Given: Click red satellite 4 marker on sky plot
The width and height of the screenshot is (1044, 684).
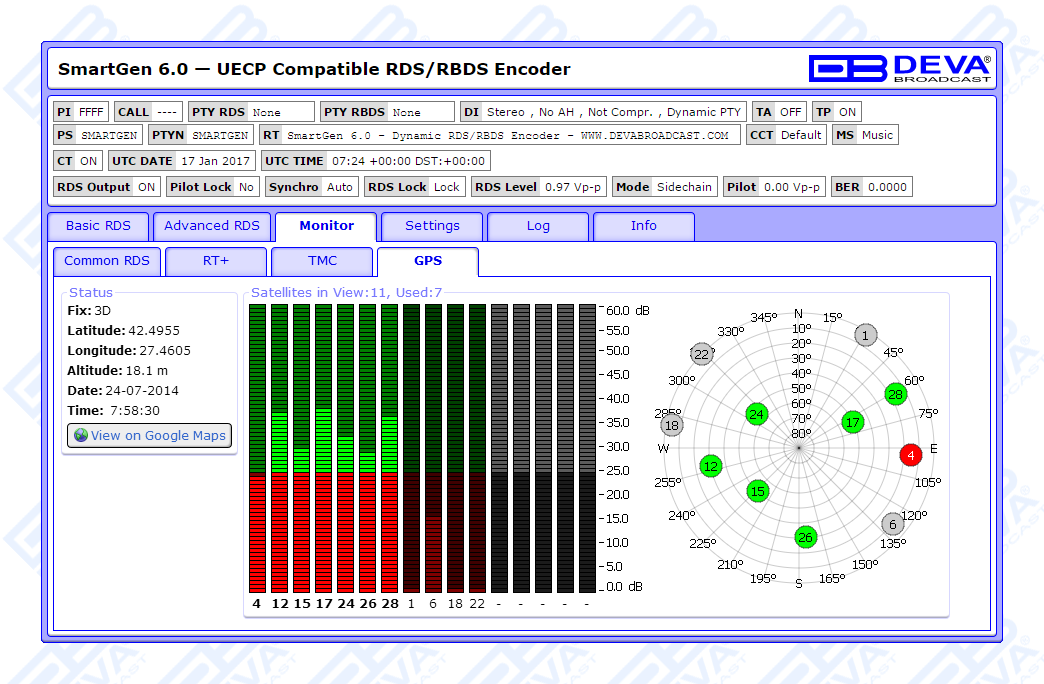Looking at the screenshot, I should 909,455.
